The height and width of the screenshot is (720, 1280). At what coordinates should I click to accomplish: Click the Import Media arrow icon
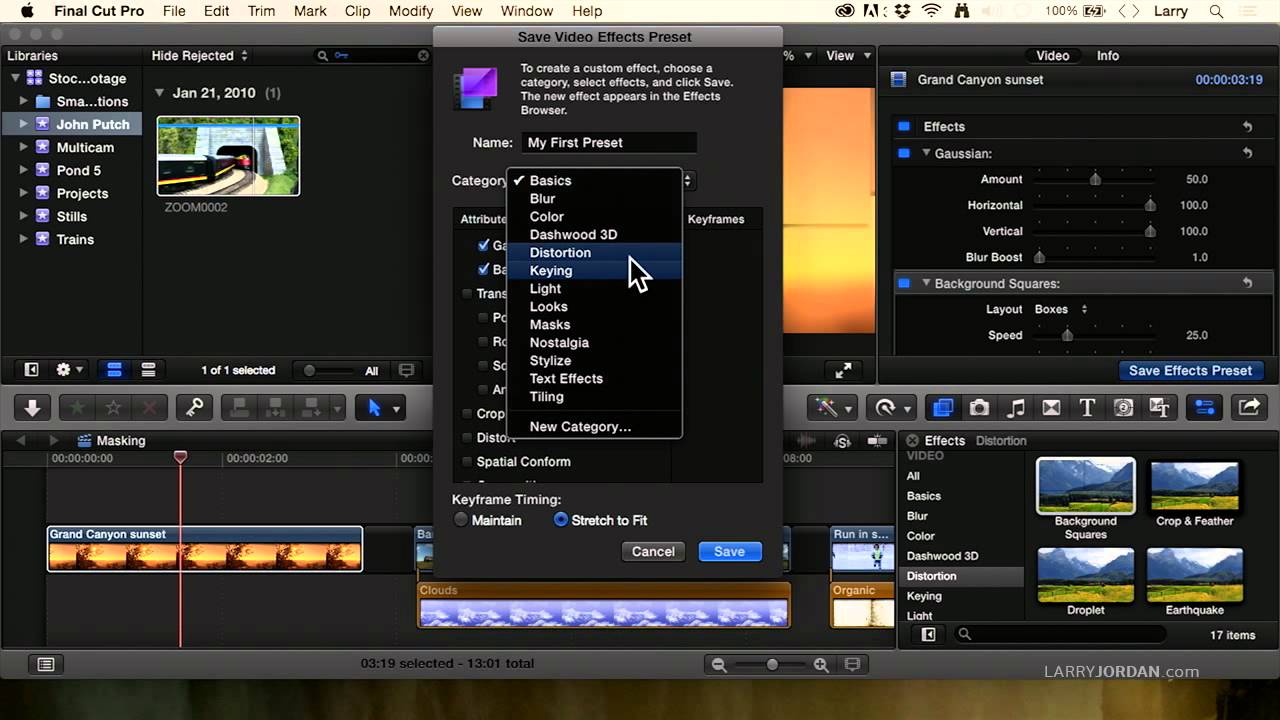32,407
